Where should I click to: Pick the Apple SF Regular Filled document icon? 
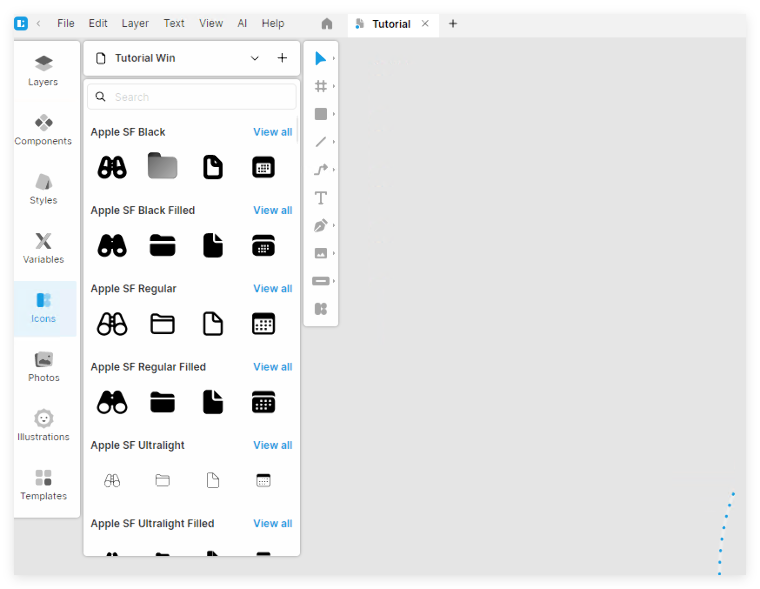pyautogui.click(x=213, y=402)
